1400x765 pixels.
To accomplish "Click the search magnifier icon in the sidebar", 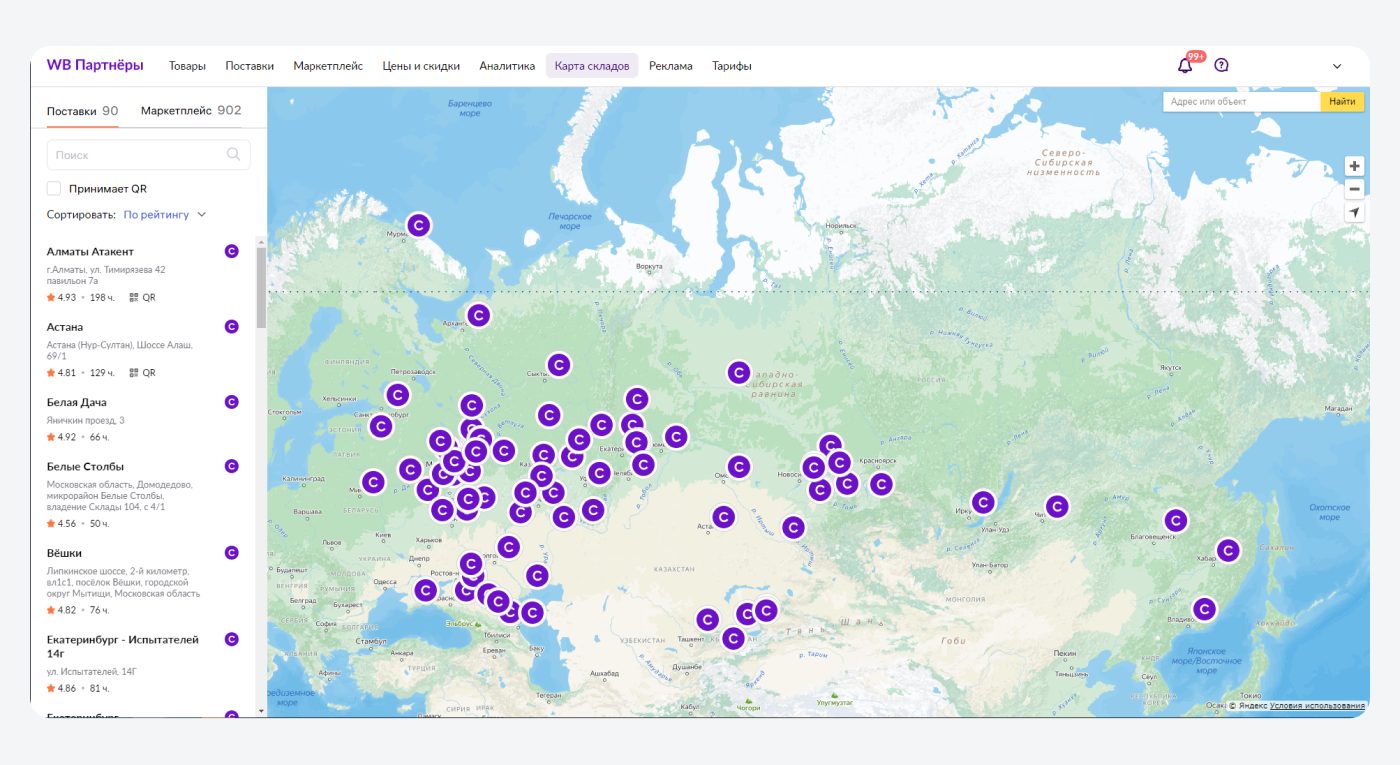I will pos(234,154).
